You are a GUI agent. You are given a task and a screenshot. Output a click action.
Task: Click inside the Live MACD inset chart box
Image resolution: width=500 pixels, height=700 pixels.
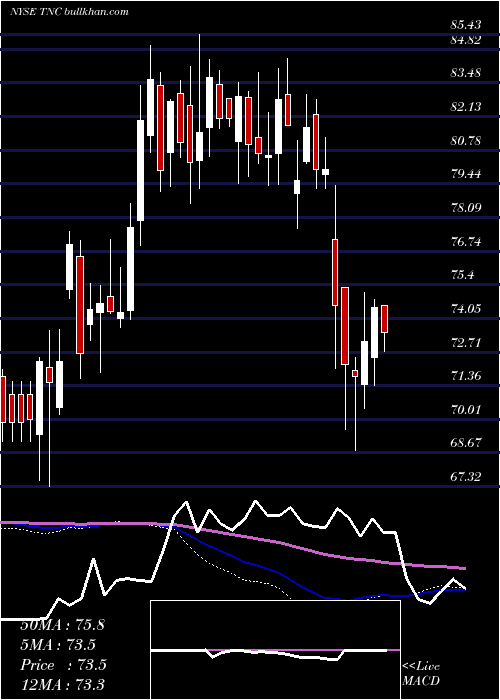tap(275, 650)
